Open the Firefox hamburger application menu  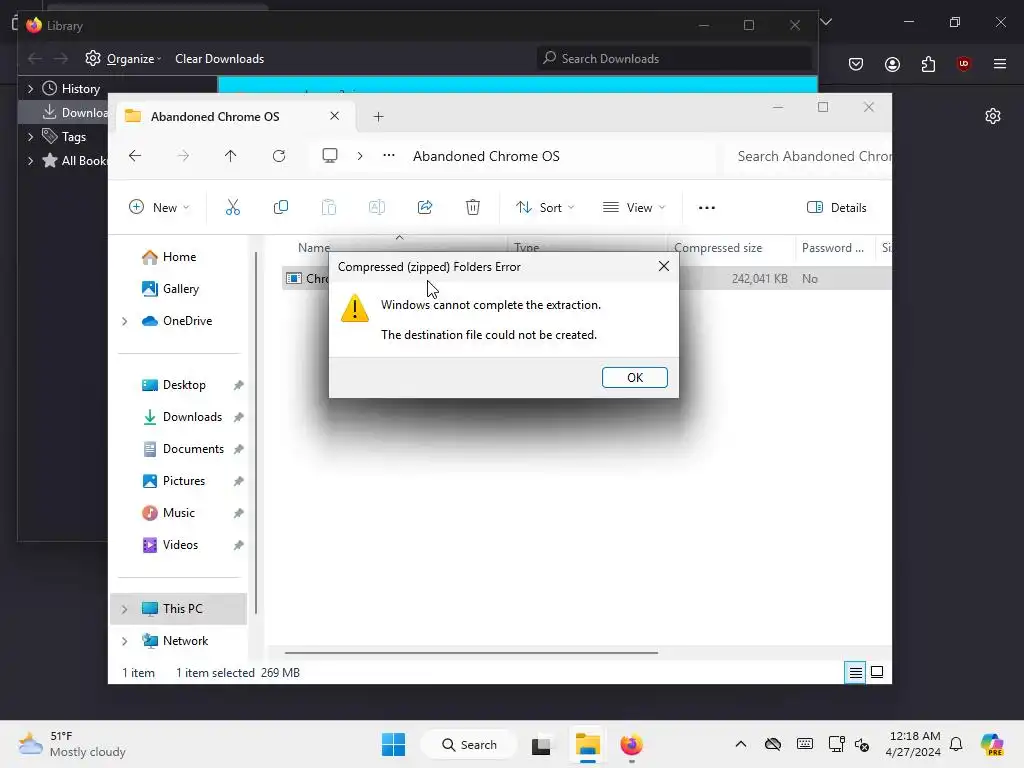coord(999,64)
